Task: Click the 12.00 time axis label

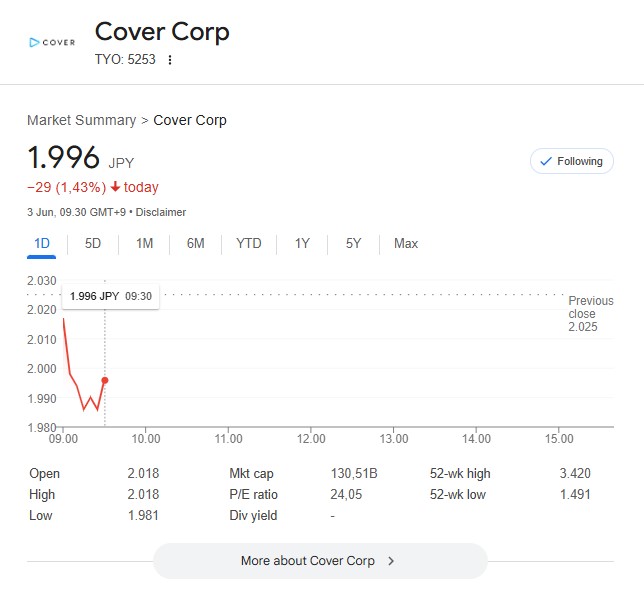Action: coord(311,439)
